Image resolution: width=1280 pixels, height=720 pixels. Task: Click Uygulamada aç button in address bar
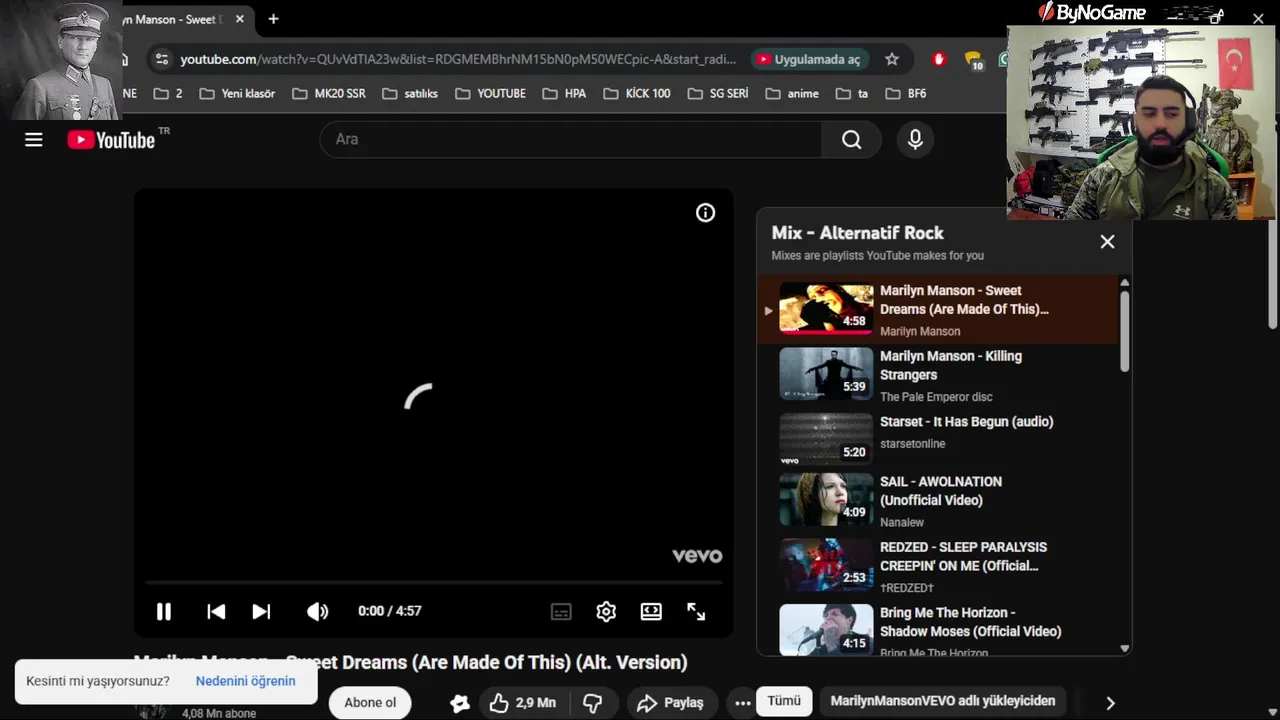(808, 59)
